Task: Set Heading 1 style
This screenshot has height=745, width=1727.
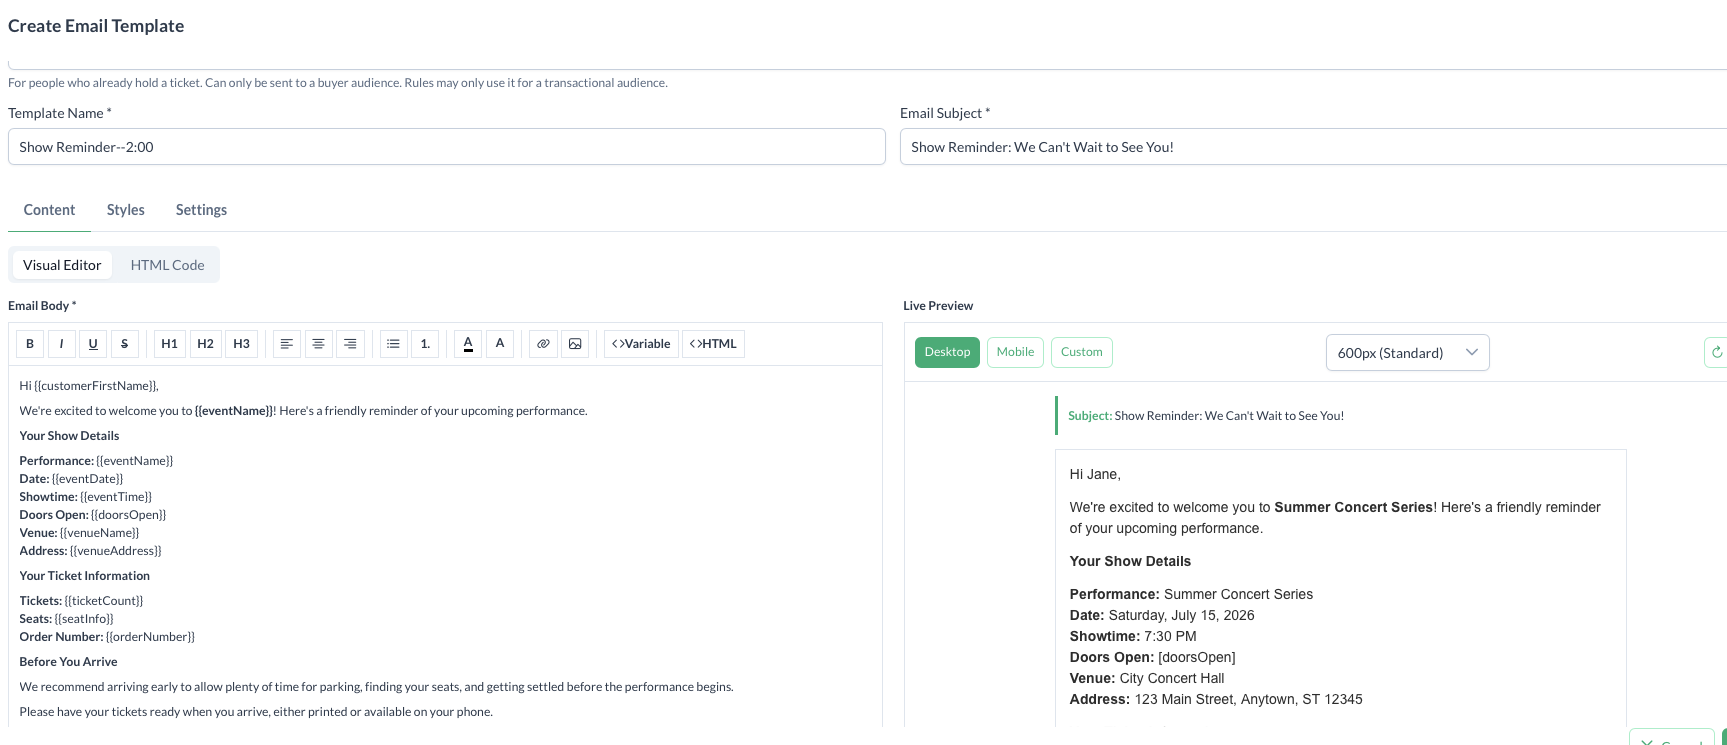Action: (169, 344)
